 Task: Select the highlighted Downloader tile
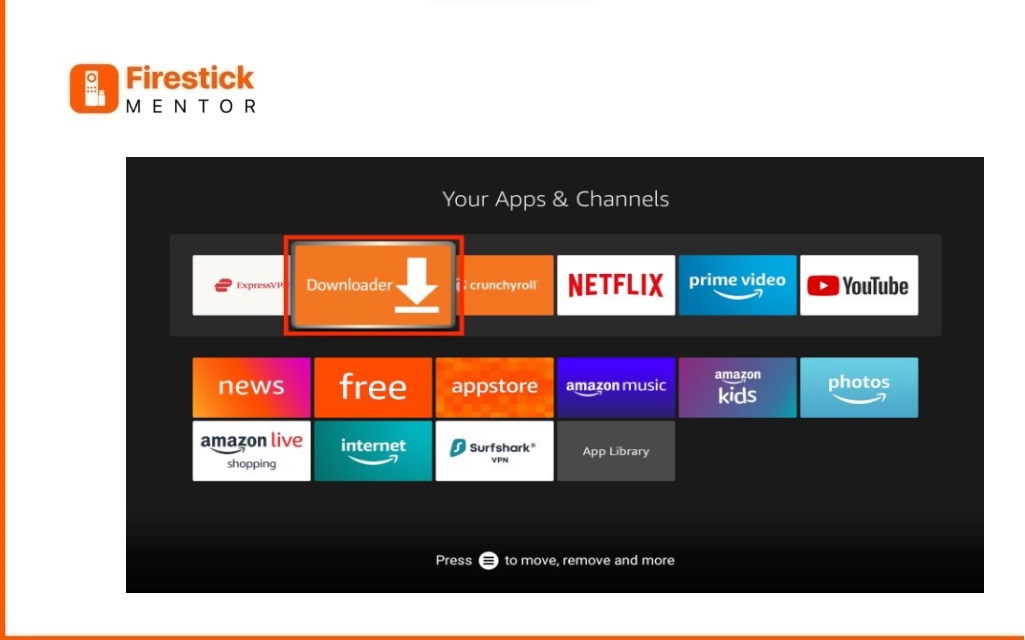pyautogui.click(x=371, y=285)
